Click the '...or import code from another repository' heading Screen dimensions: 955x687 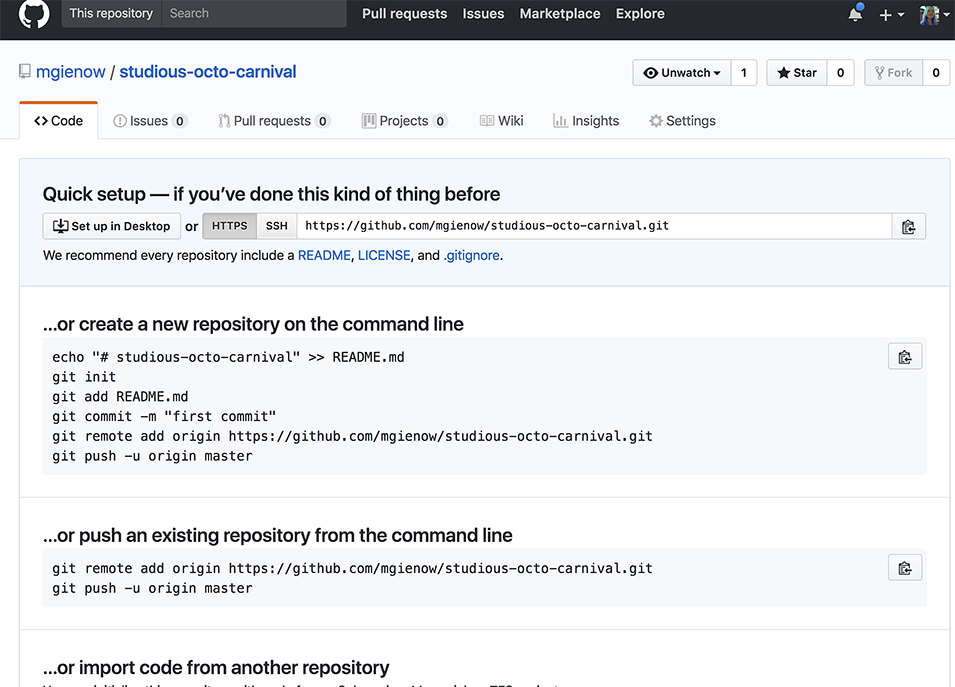[216, 668]
